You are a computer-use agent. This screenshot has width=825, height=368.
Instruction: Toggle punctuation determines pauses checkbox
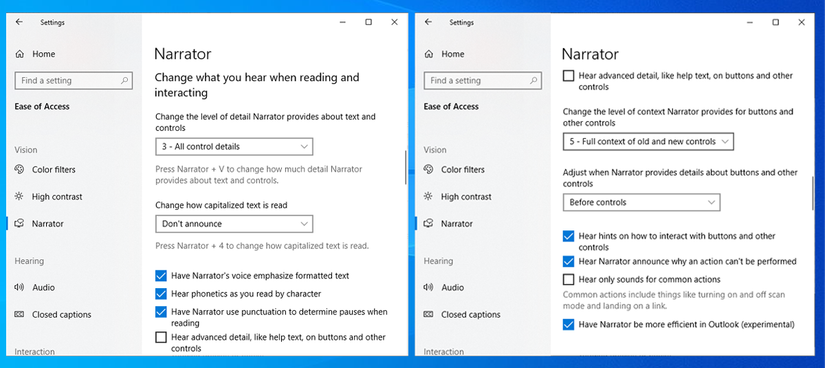(x=161, y=312)
